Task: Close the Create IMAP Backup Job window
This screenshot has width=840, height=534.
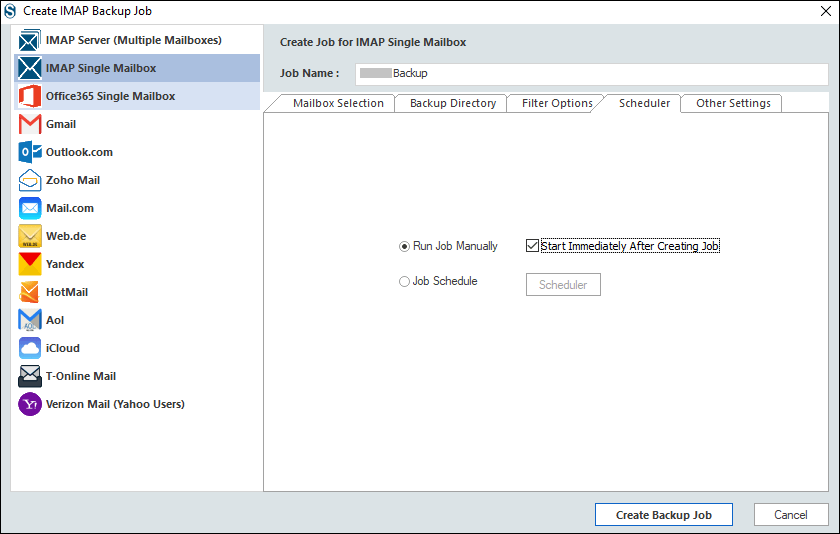Action: (x=826, y=11)
